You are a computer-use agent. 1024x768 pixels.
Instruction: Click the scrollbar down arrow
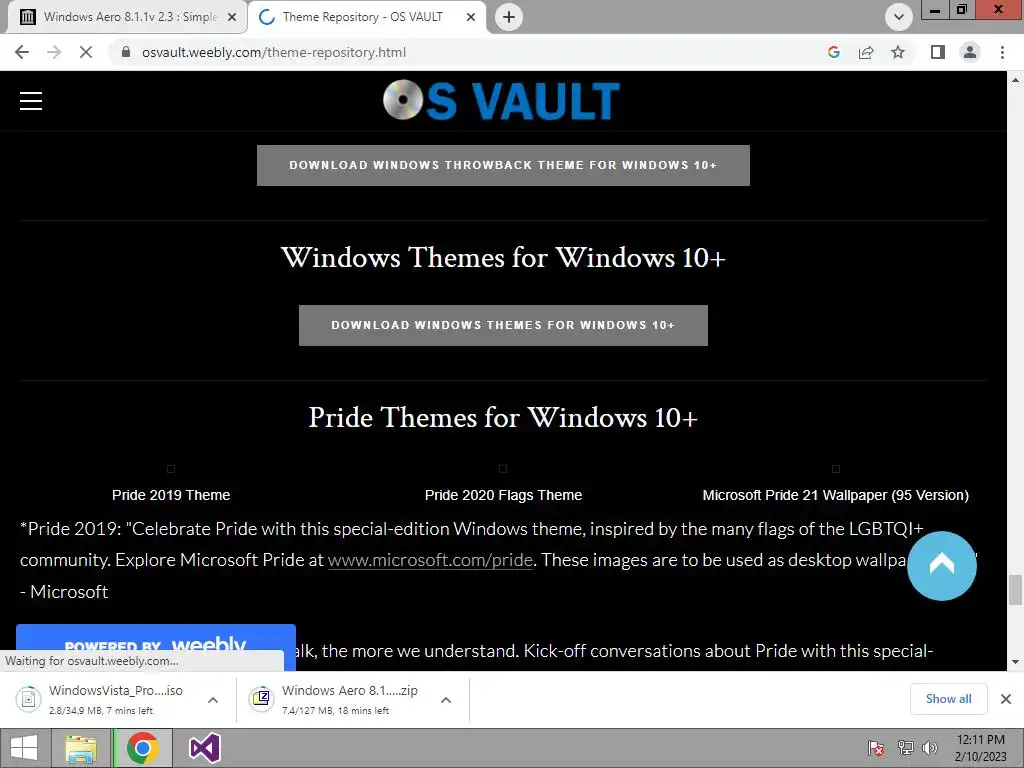[x=1015, y=662]
